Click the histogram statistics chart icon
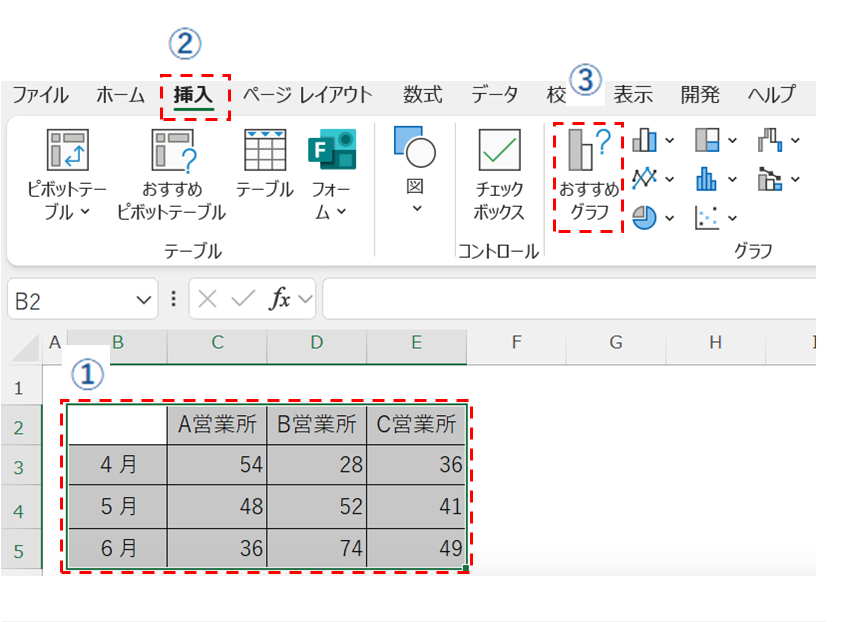 [707, 179]
